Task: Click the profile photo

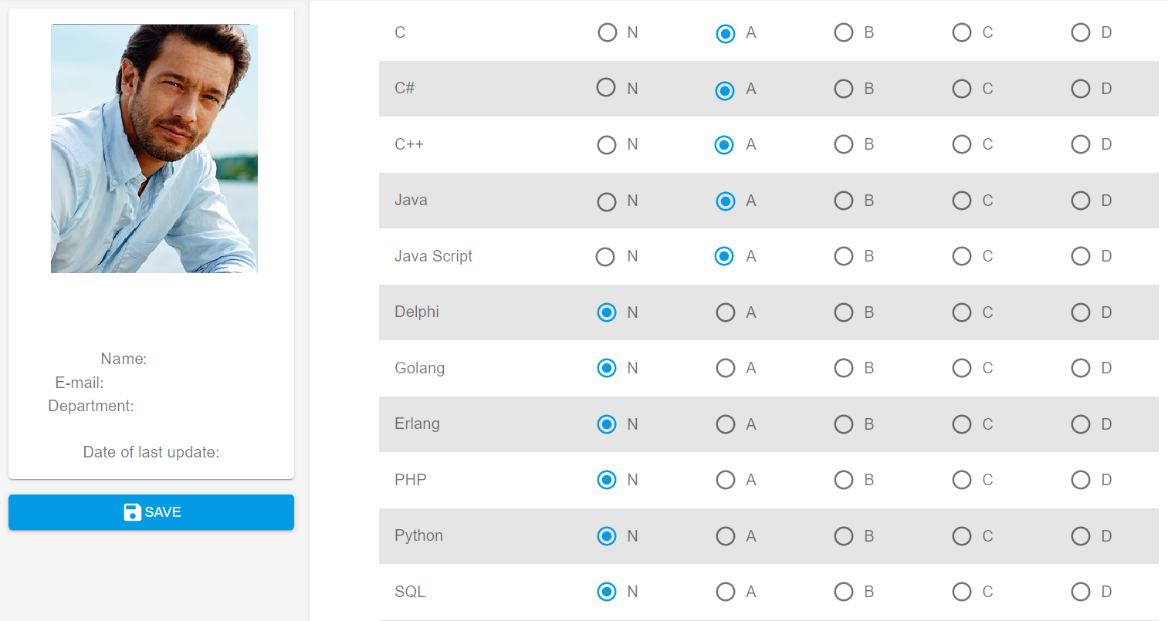Action: 154,148
